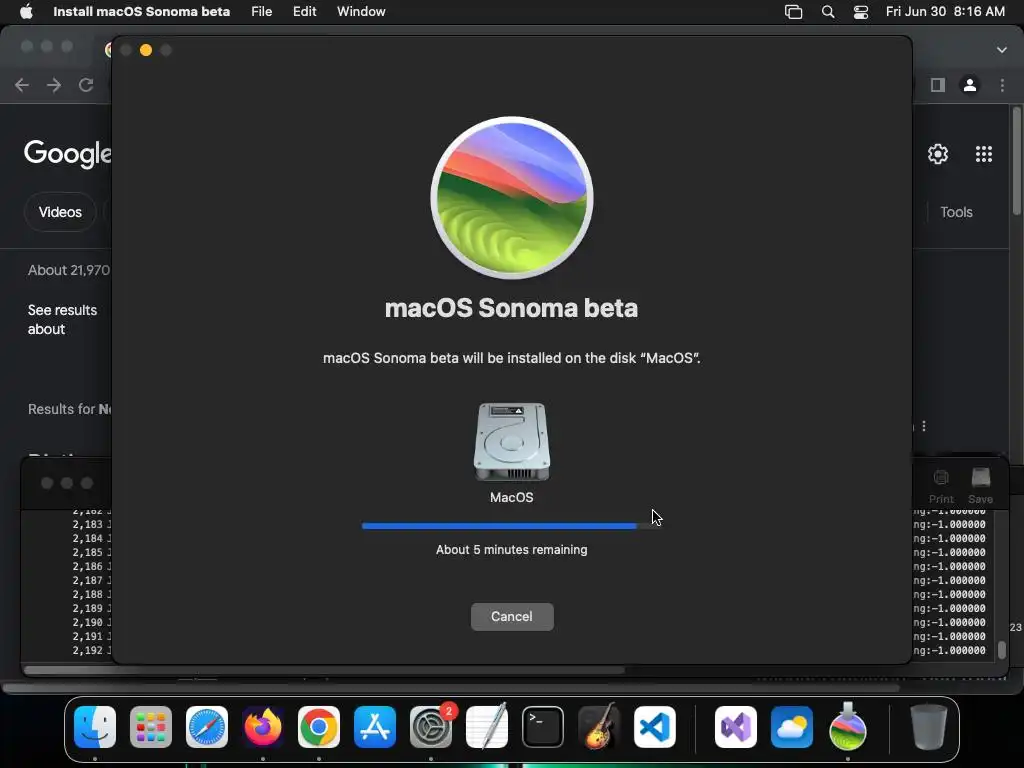Click the macOS Sonoma beta logo image

coord(512,197)
